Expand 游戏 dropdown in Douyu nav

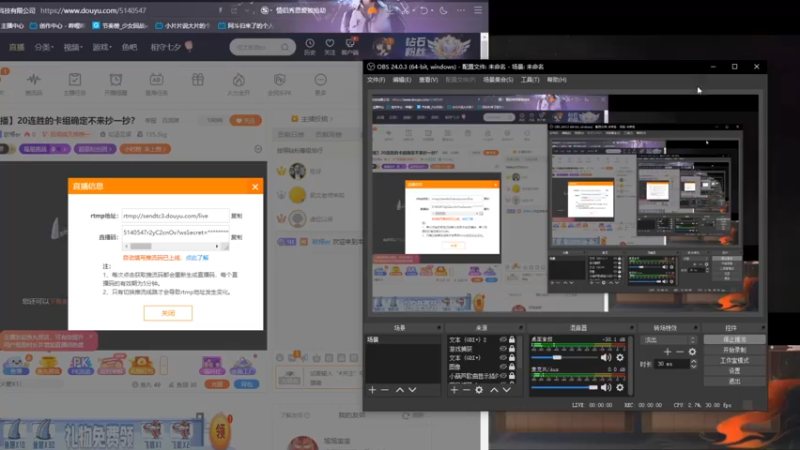coord(102,47)
